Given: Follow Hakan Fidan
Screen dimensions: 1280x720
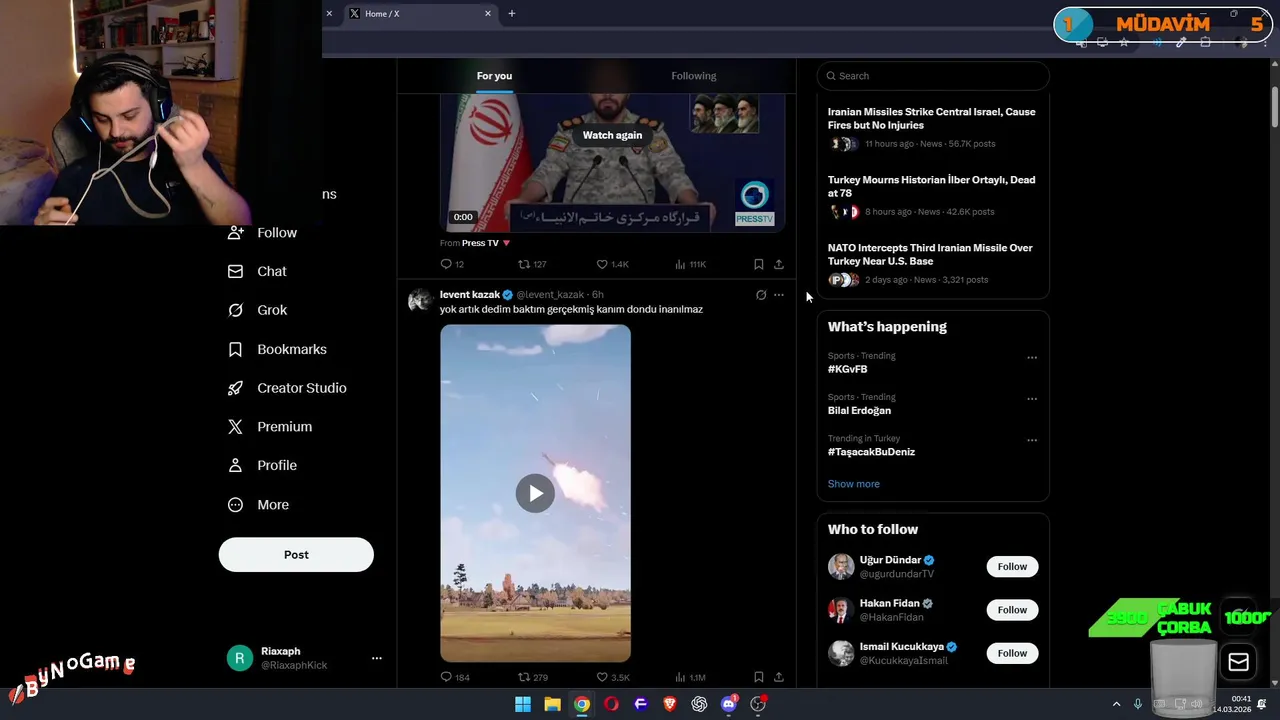Looking at the screenshot, I should click(x=1012, y=610).
